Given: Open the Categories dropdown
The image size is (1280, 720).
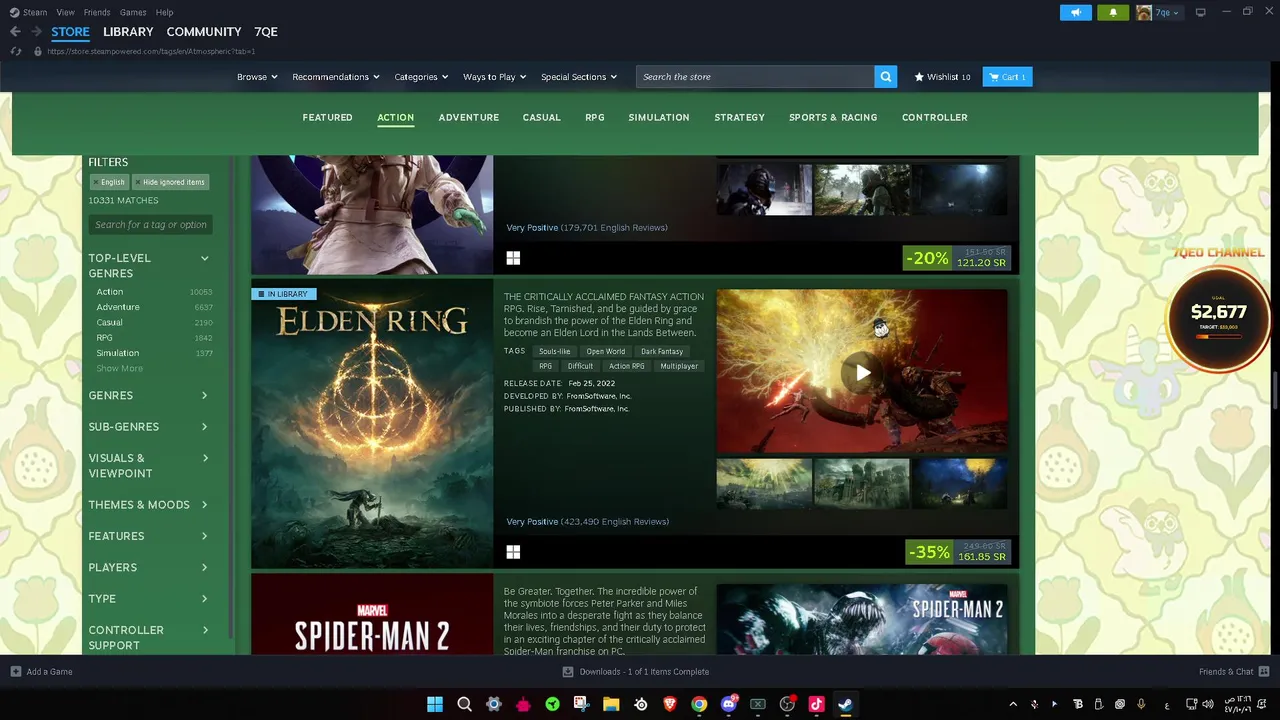Looking at the screenshot, I should coord(421,77).
